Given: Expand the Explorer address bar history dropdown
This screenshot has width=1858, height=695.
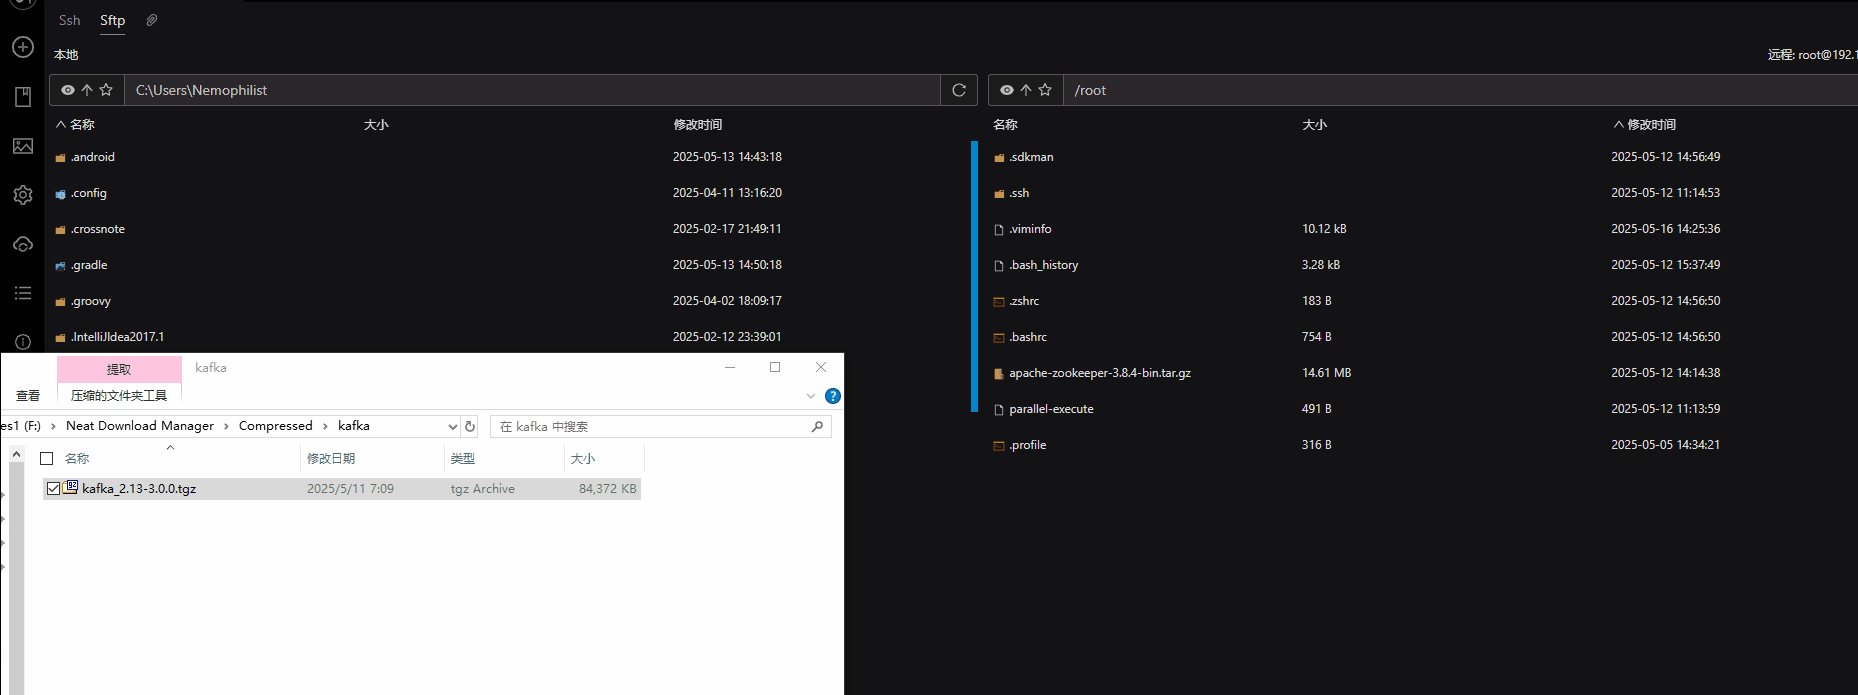Looking at the screenshot, I should click(x=452, y=426).
